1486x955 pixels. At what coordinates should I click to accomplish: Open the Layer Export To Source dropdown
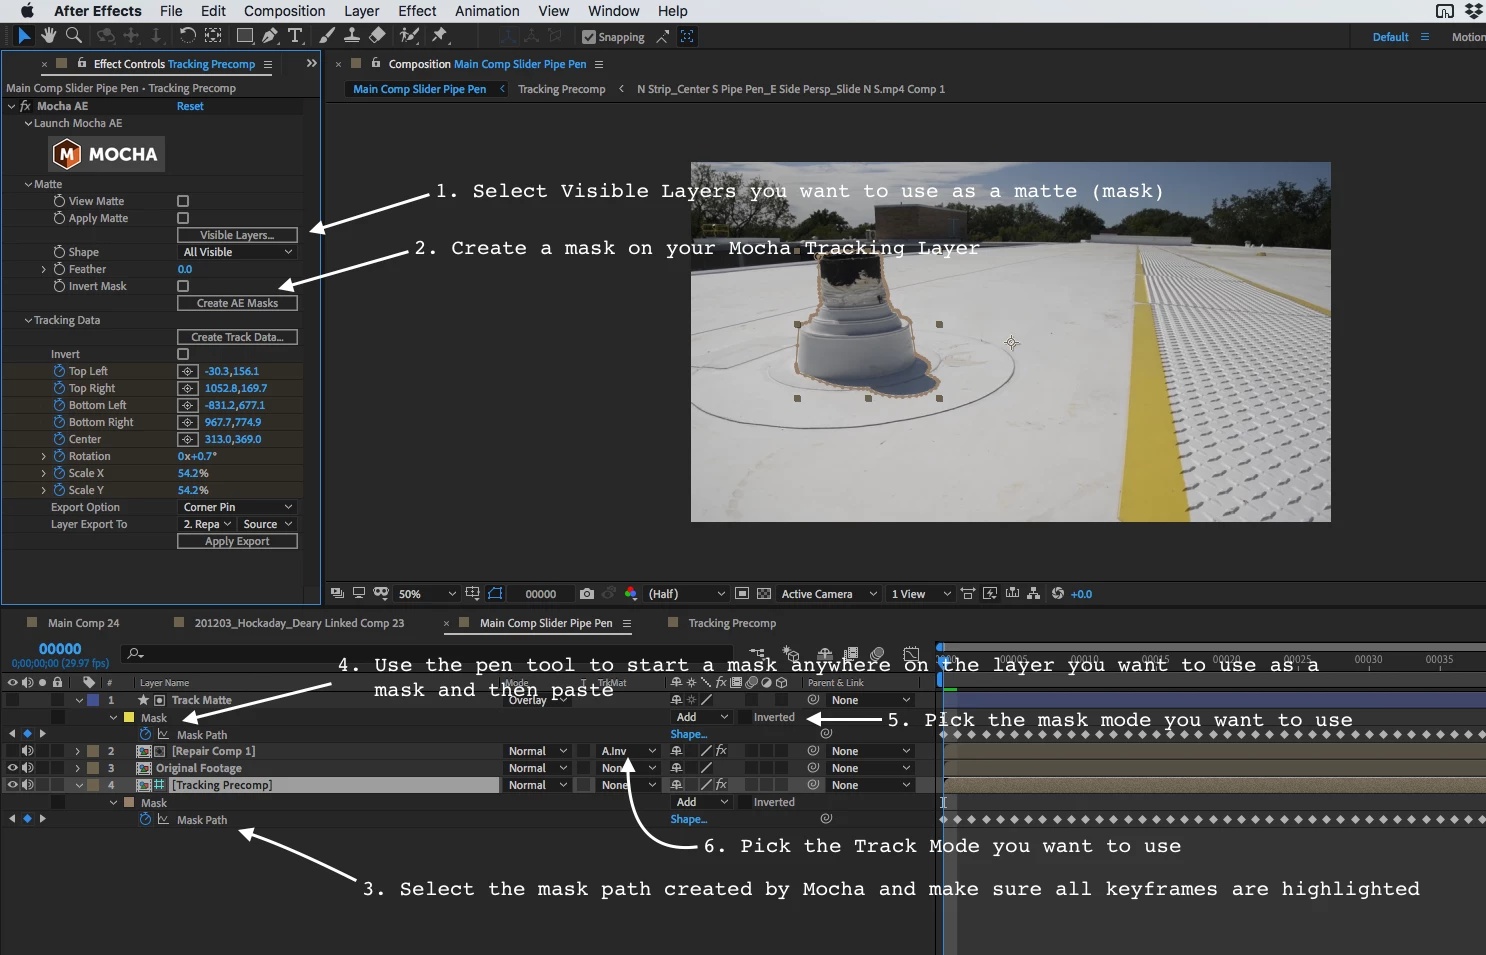click(x=267, y=524)
